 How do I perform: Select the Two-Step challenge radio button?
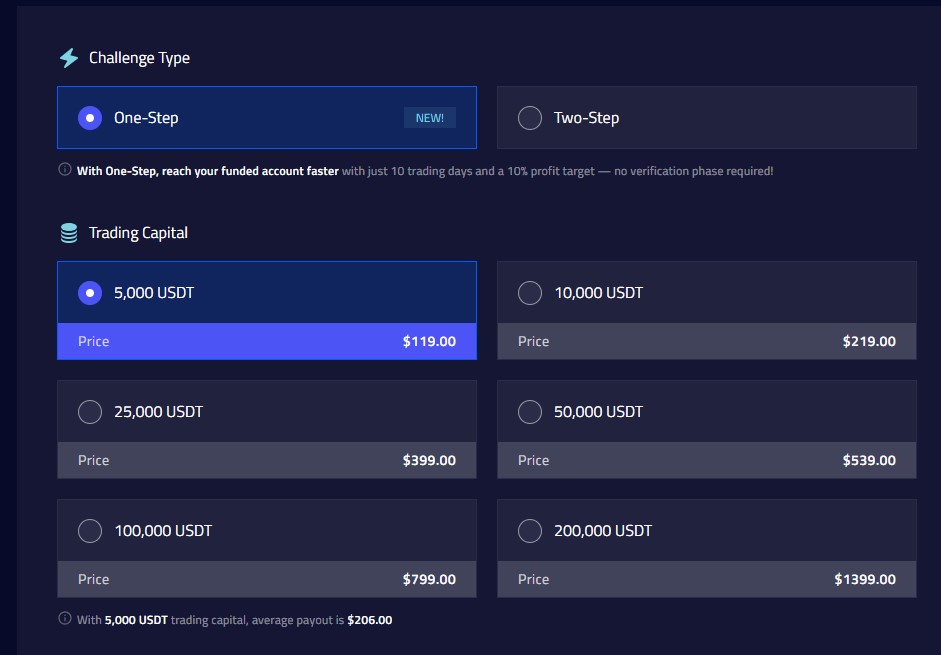[x=530, y=118]
